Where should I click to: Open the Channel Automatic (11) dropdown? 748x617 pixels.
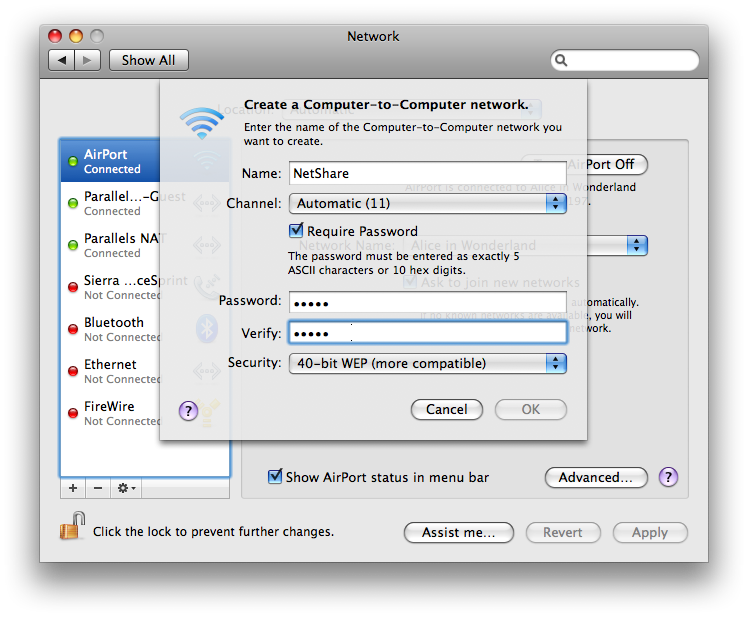(427, 204)
